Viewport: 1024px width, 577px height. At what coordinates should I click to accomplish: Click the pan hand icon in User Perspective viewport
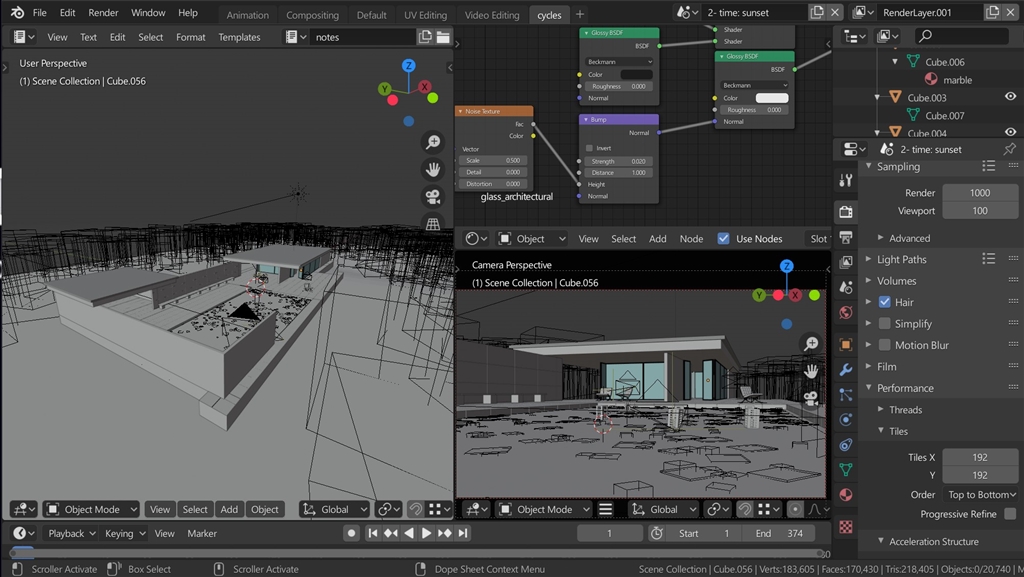(x=432, y=169)
